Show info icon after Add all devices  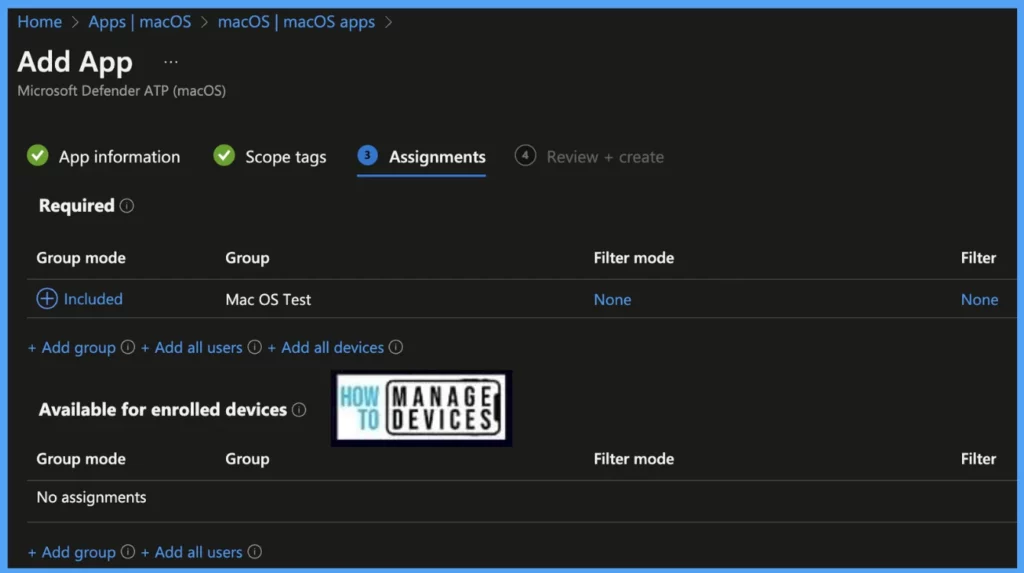[x=396, y=347]
